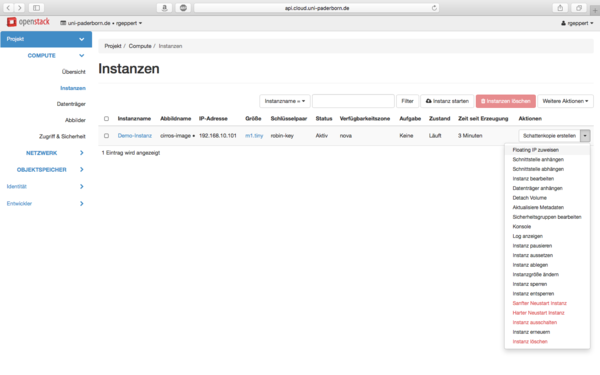600x375 pixels.
Task: Close the actions menu via caret toggle
Action: [585, 135]
